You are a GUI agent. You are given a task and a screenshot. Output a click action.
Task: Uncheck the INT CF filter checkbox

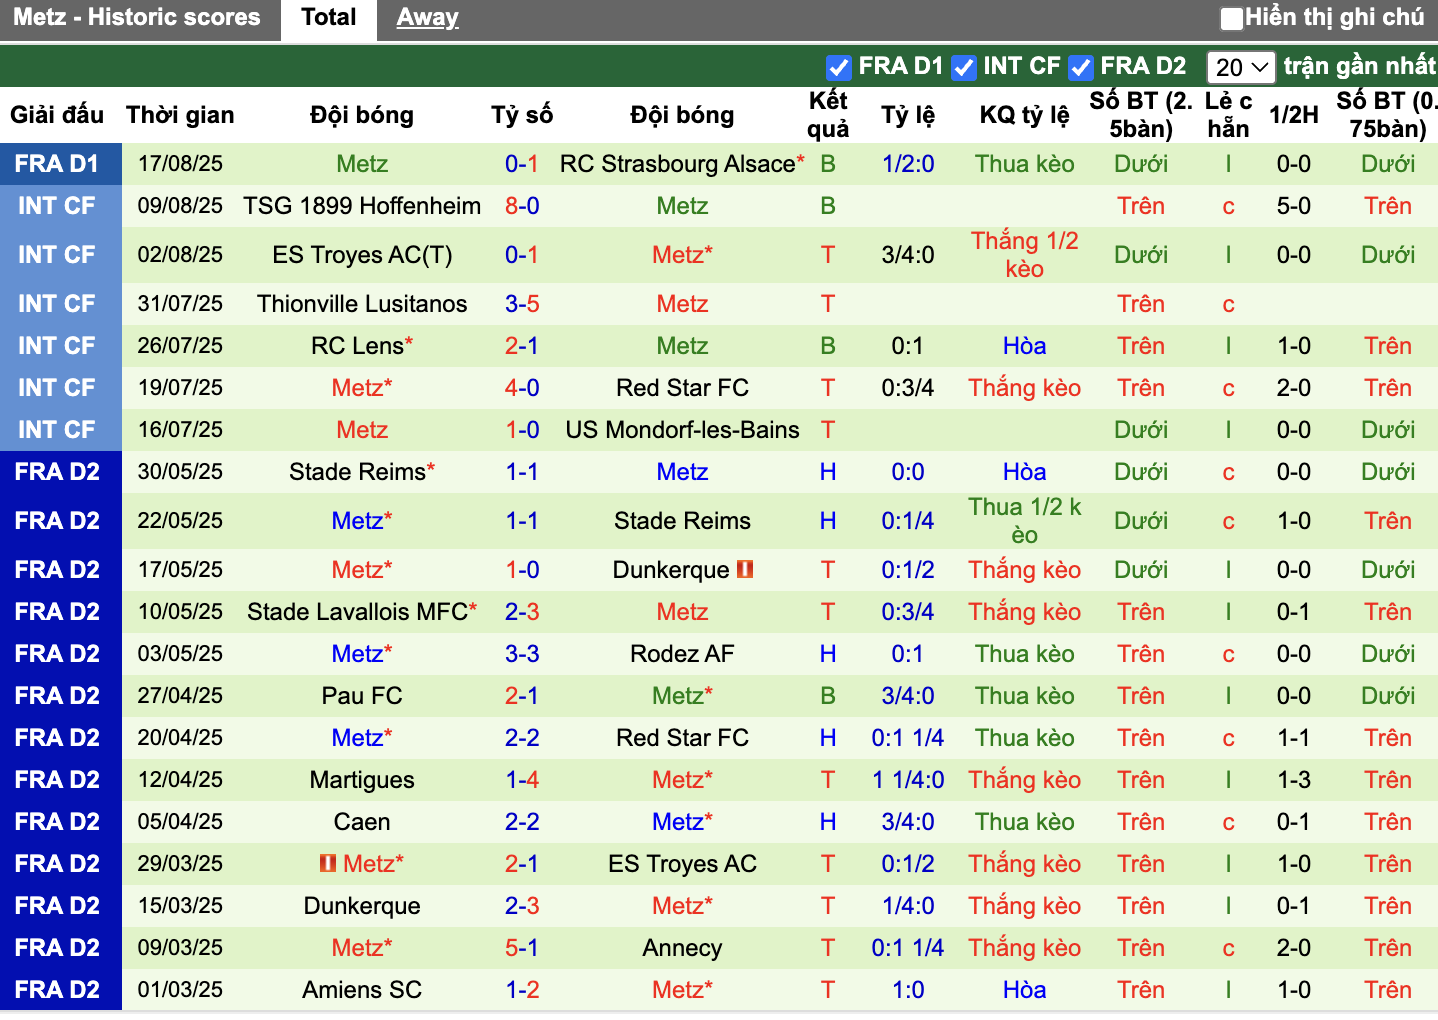click(x=964, y=67)
